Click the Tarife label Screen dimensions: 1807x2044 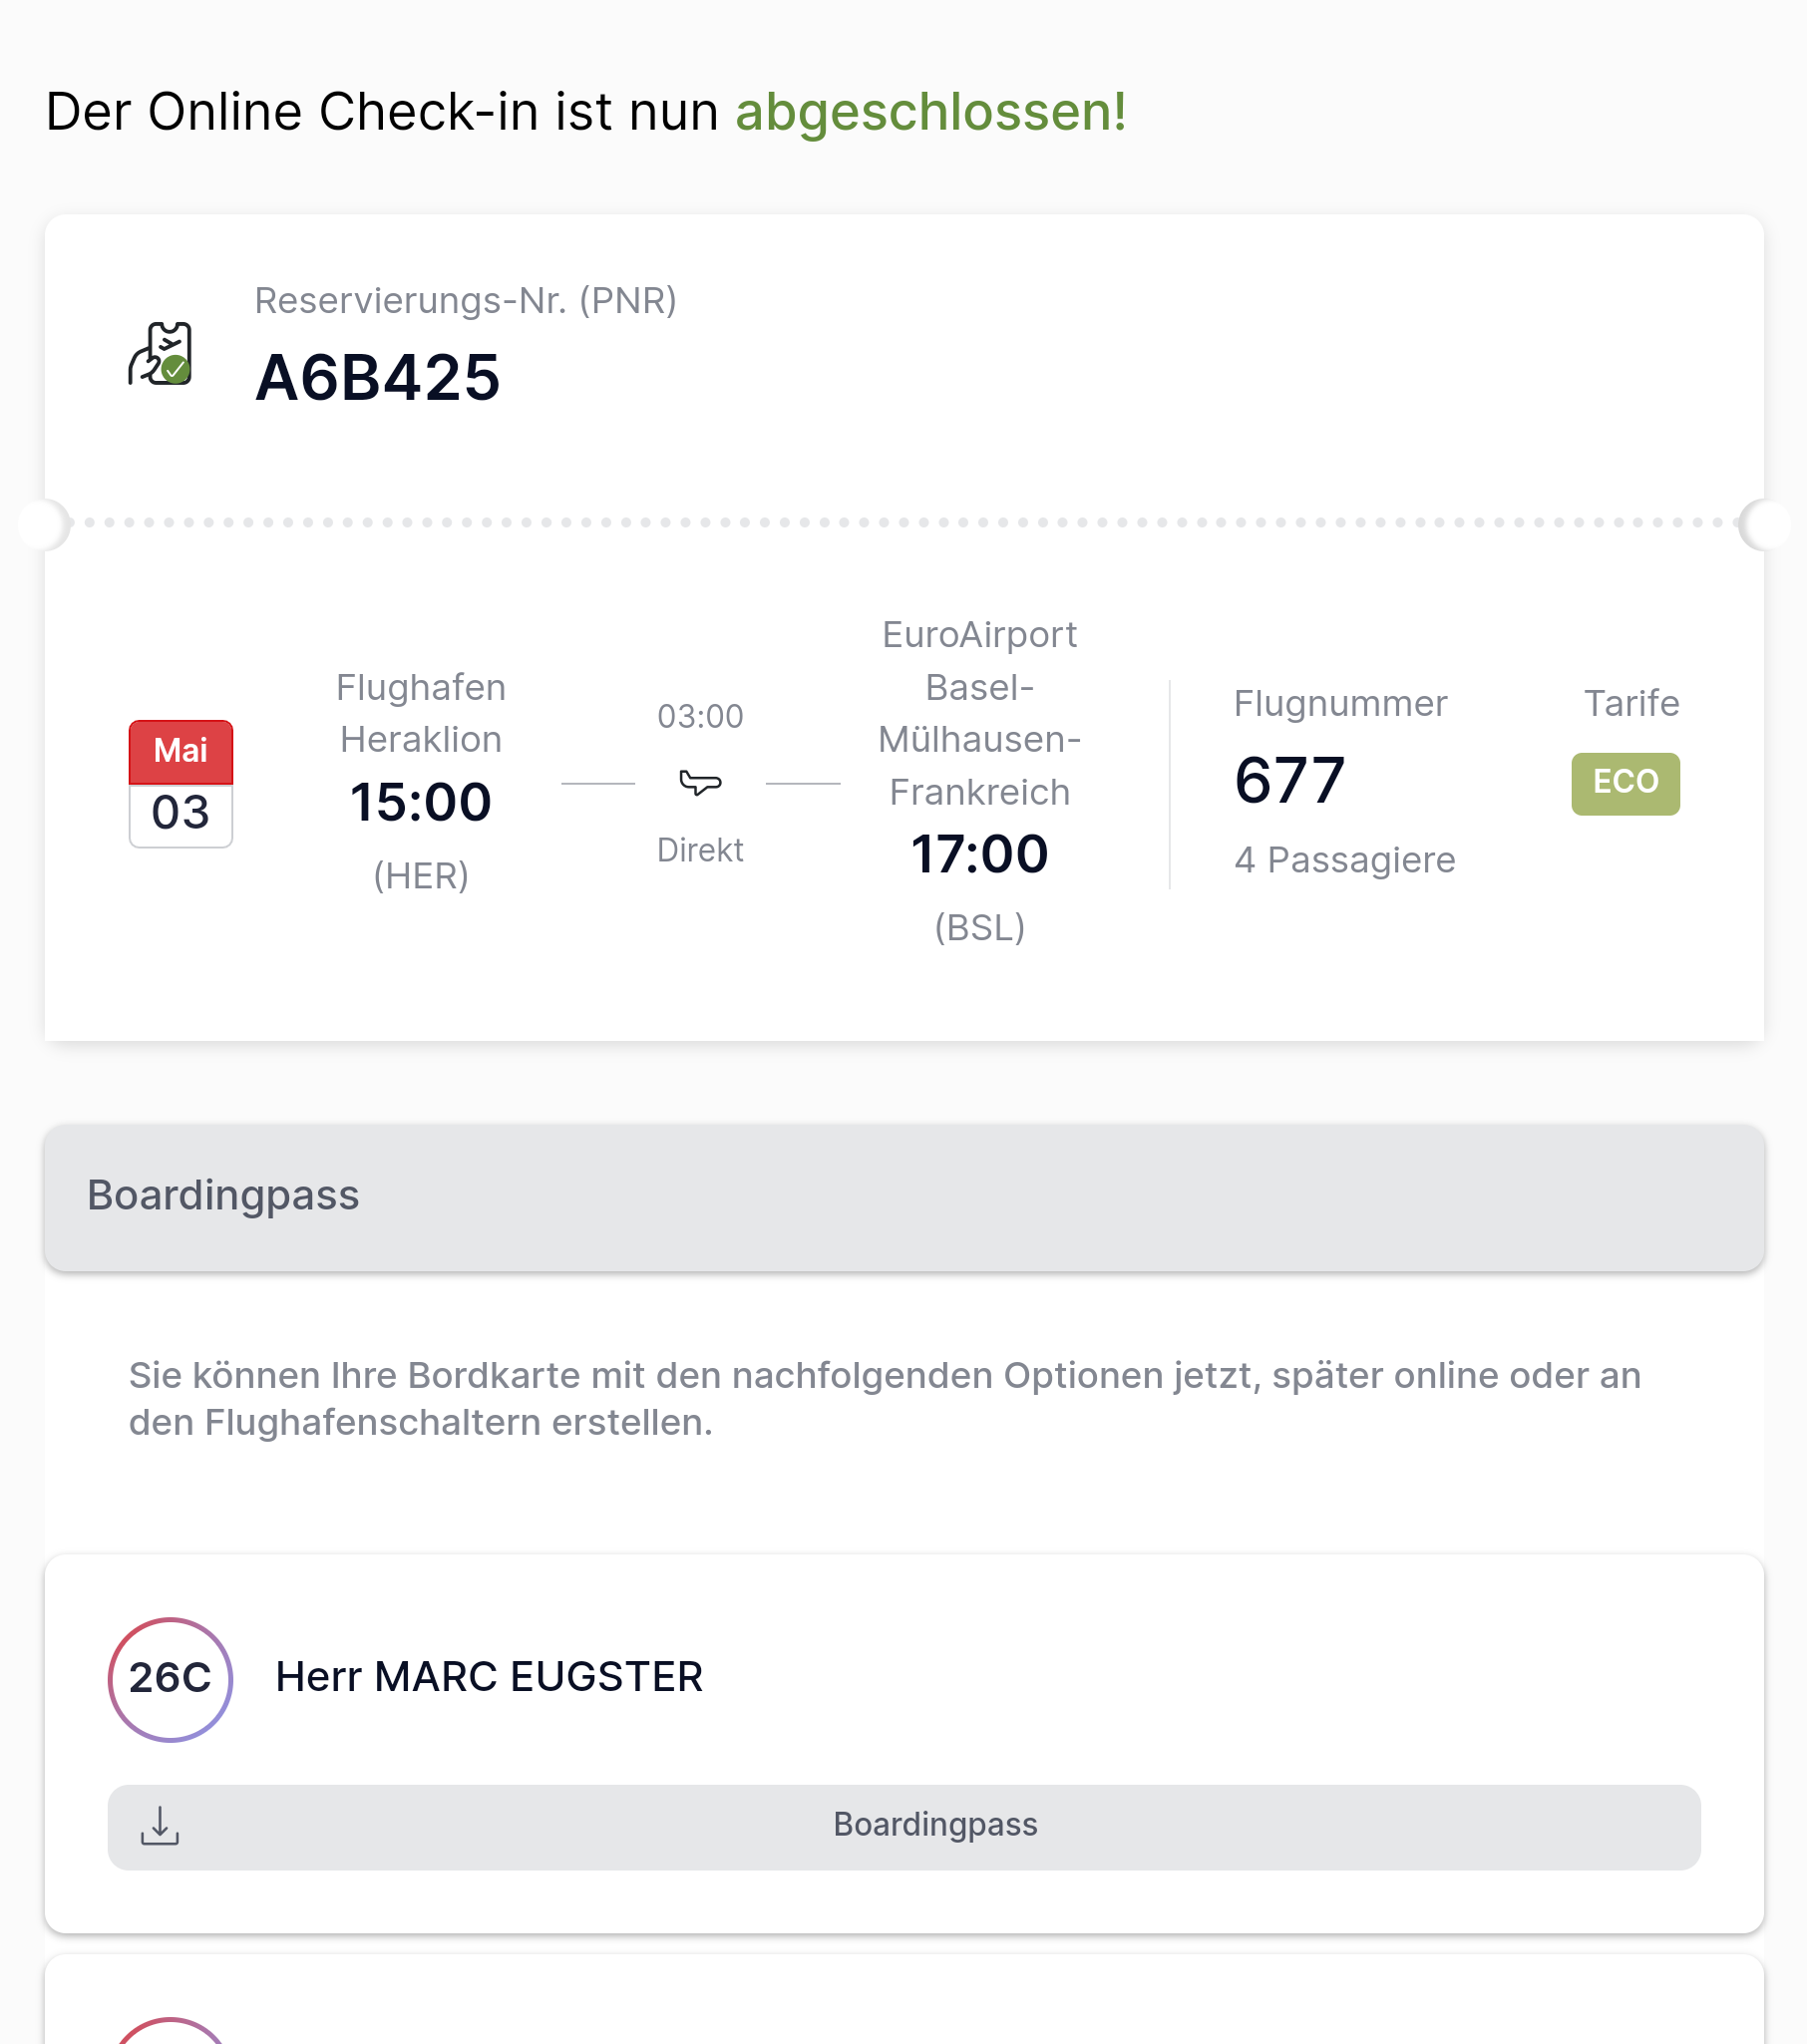click(x=1631, y=703)
